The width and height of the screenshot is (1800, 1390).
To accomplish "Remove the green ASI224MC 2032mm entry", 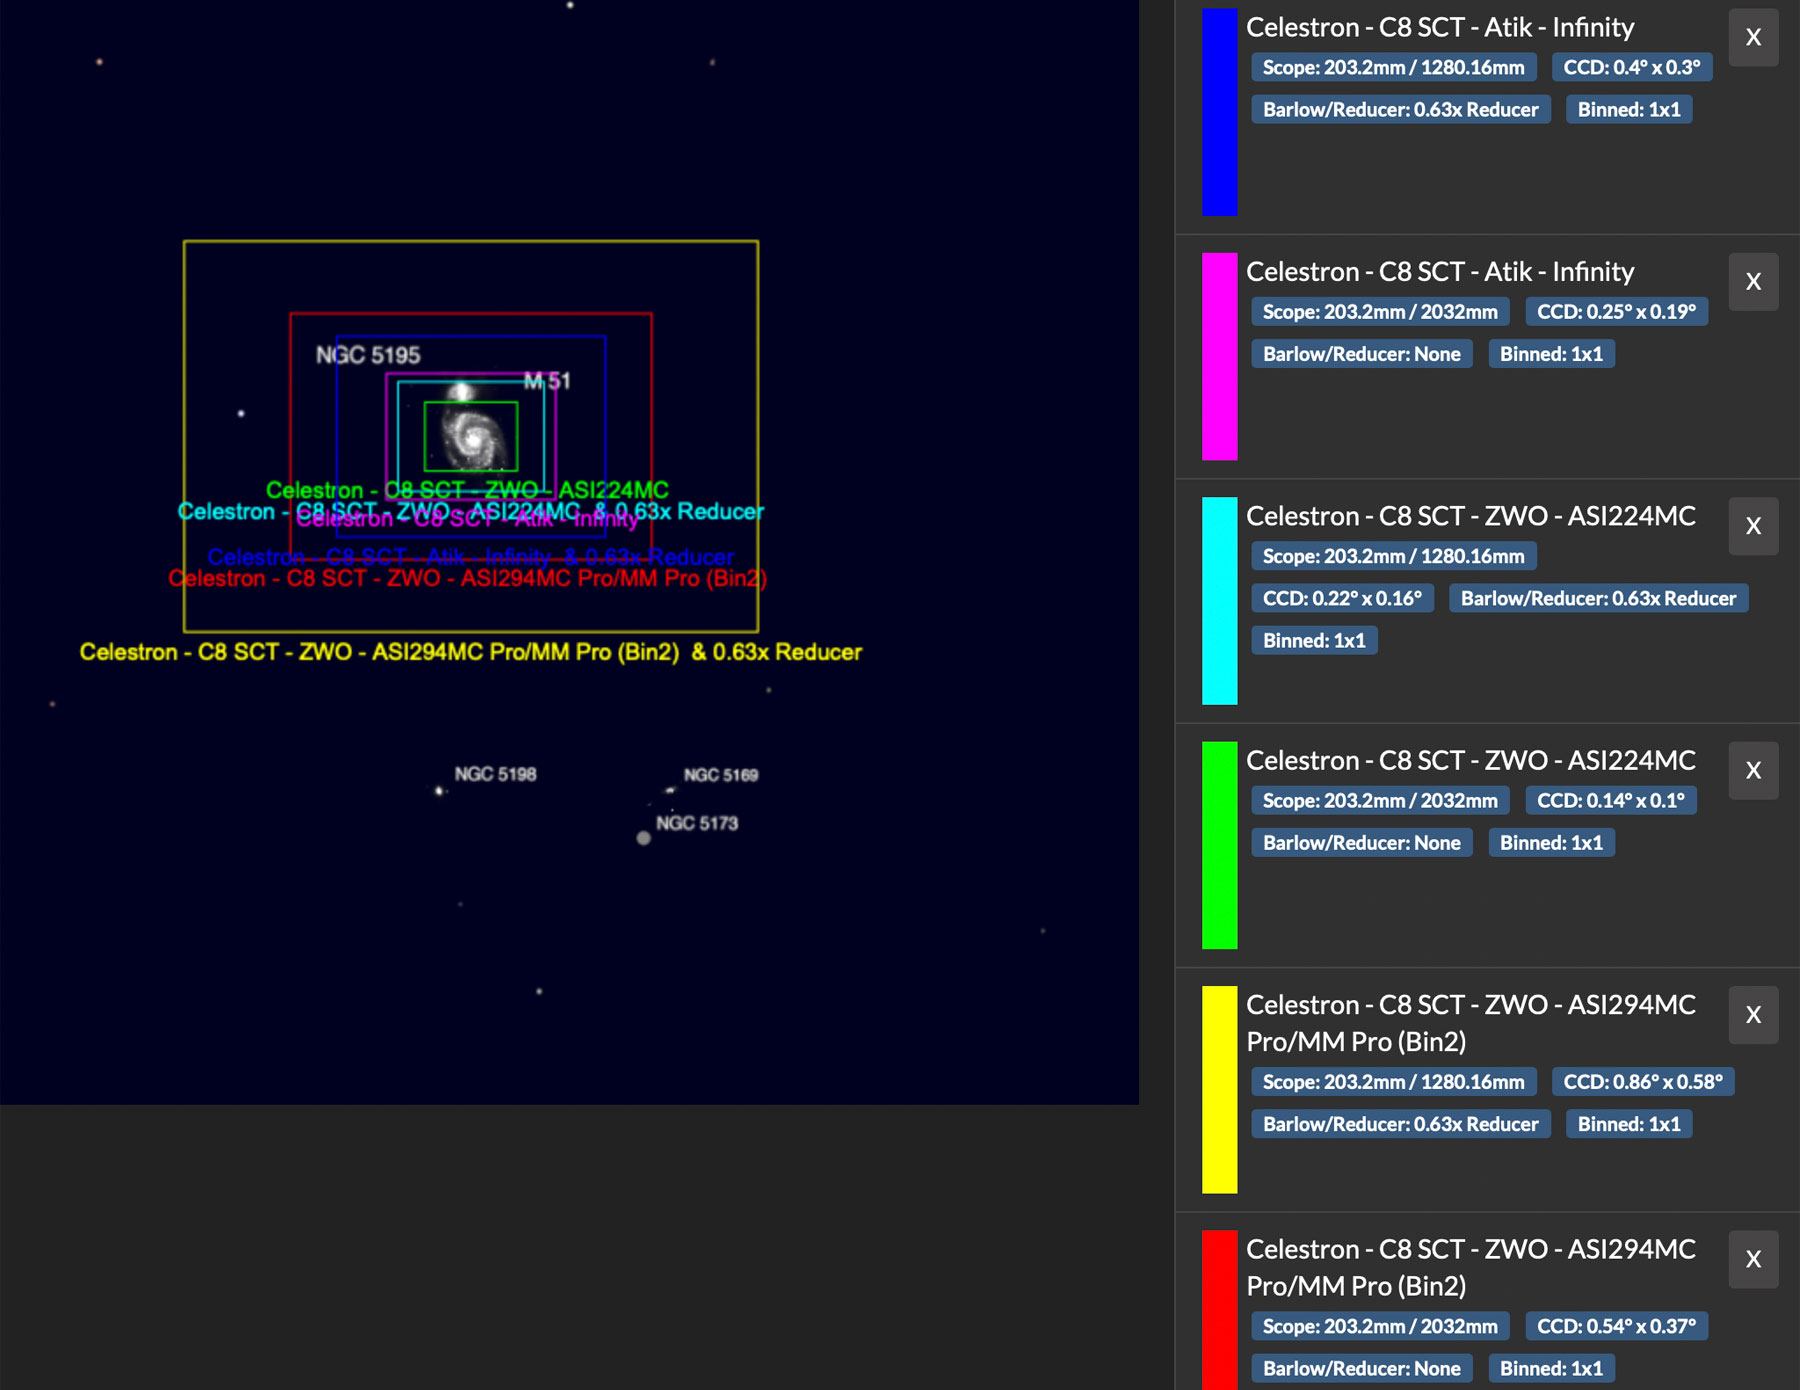I will tap(1753, 771).
